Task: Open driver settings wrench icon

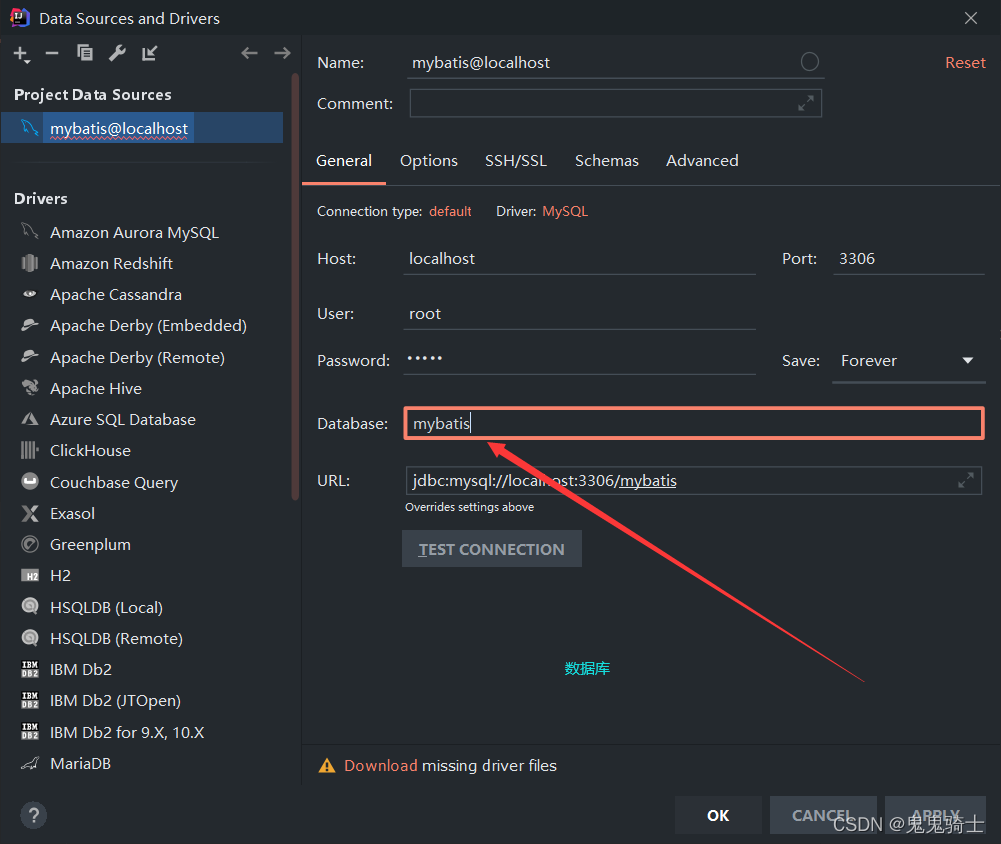Action: coord(117,53)
